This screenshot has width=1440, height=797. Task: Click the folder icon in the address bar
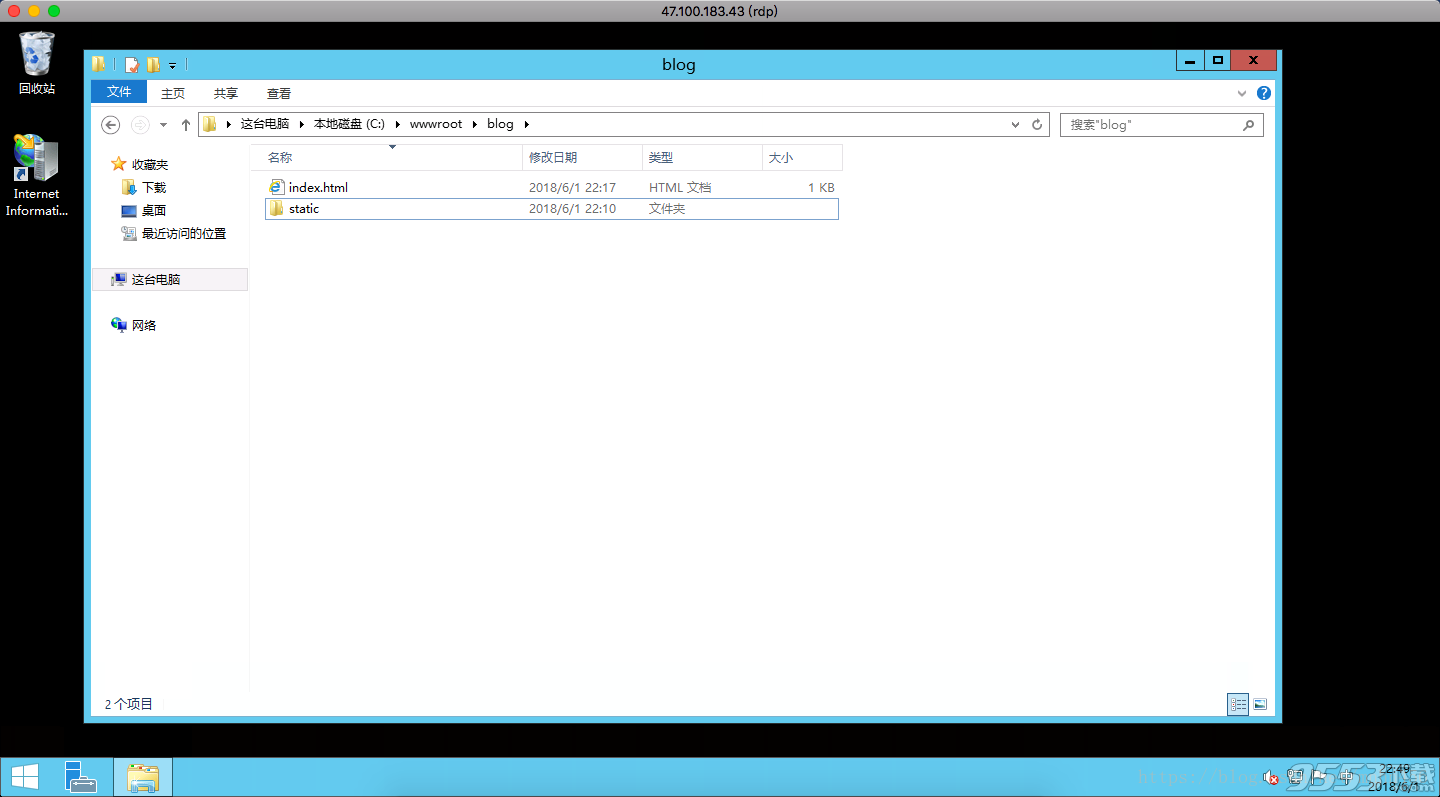[209, 124]
